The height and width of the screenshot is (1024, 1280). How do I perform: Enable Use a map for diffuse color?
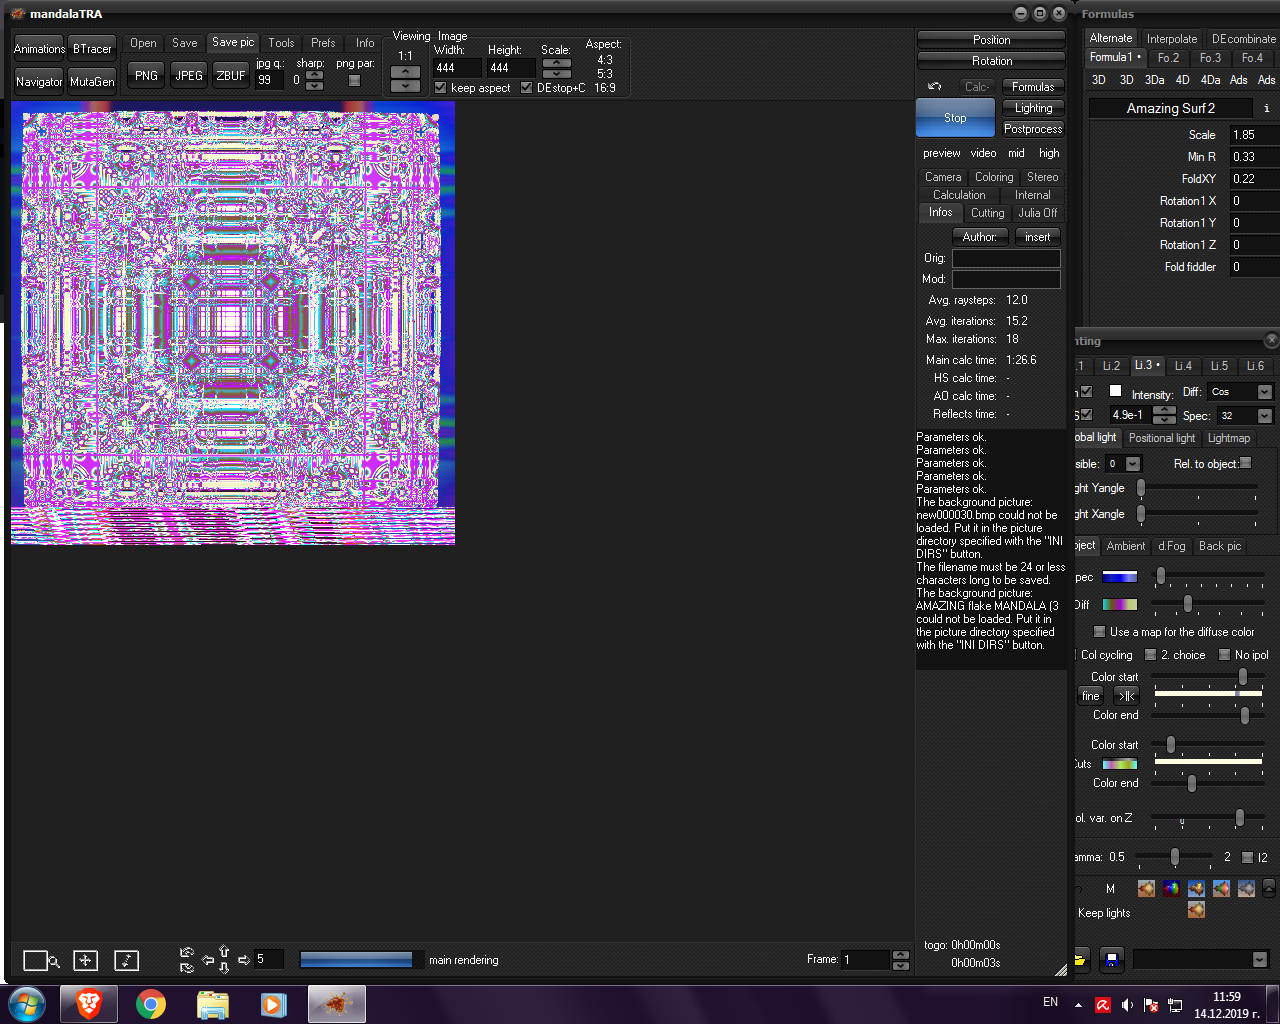pyautogui.click(x=1100, y=632)
